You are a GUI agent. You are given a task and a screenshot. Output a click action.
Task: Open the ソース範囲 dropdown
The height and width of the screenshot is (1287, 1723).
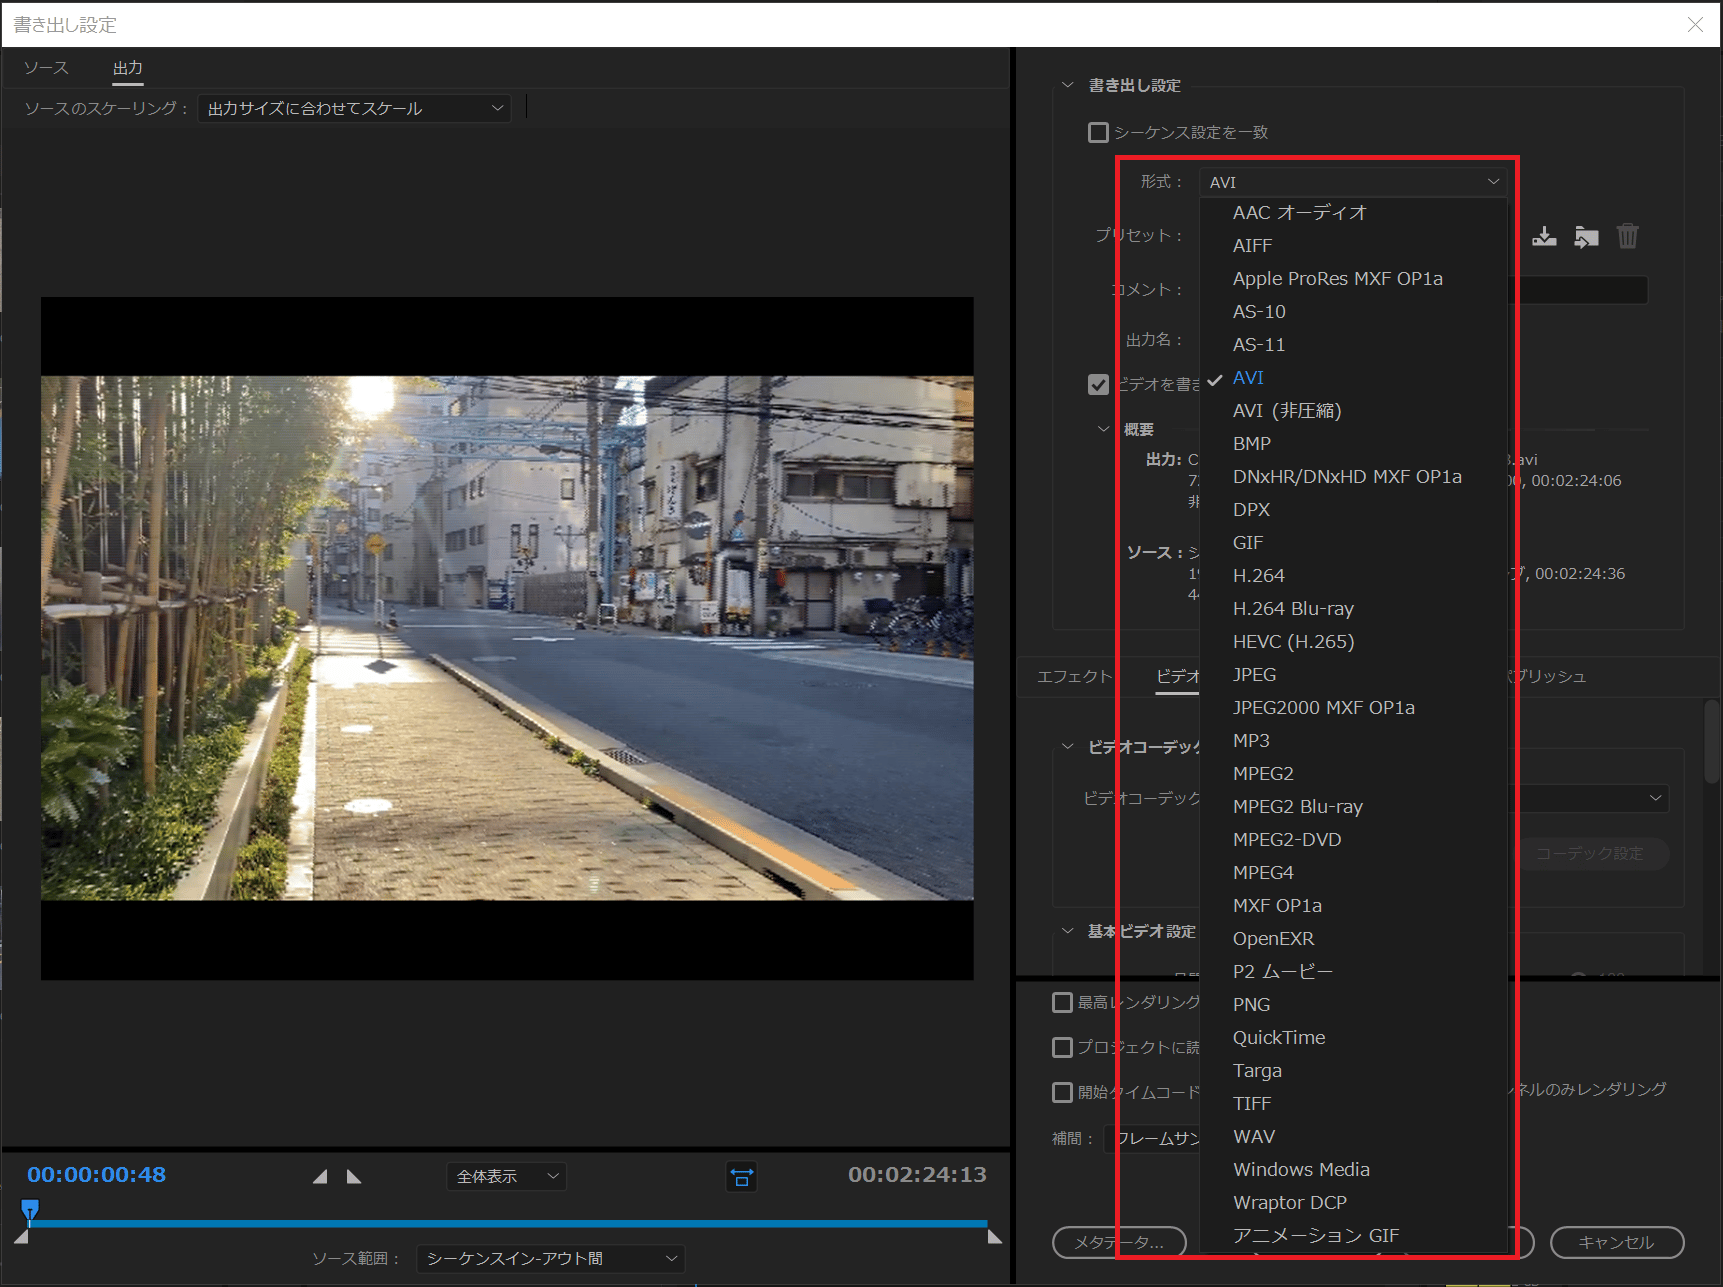coord(550,1258)
